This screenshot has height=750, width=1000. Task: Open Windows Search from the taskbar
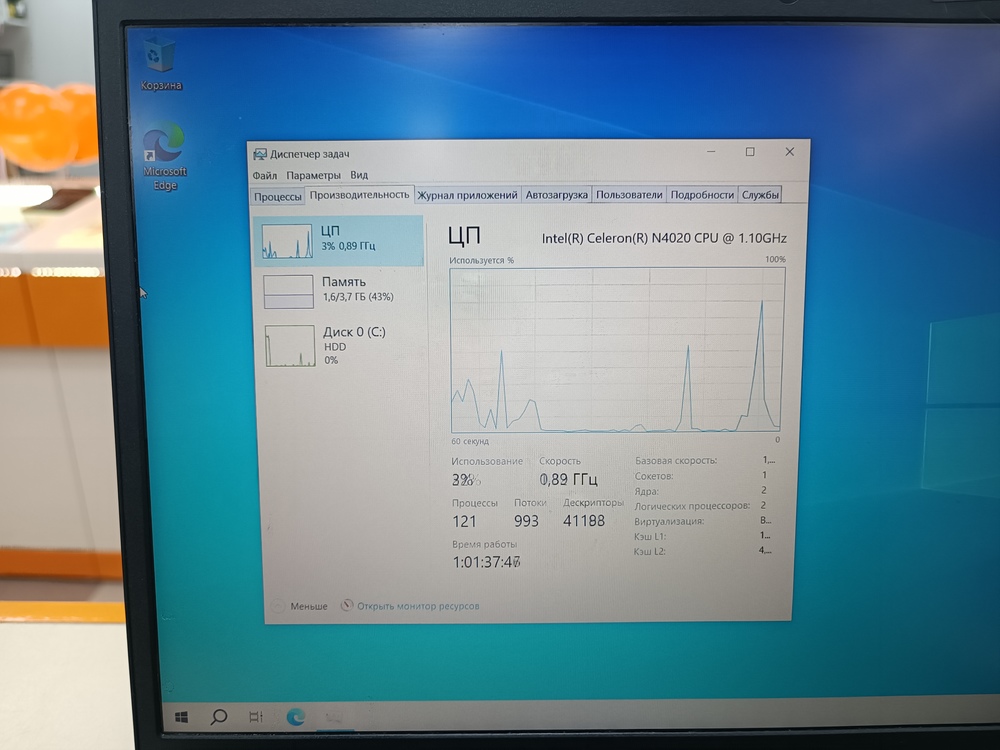[218, 716]
